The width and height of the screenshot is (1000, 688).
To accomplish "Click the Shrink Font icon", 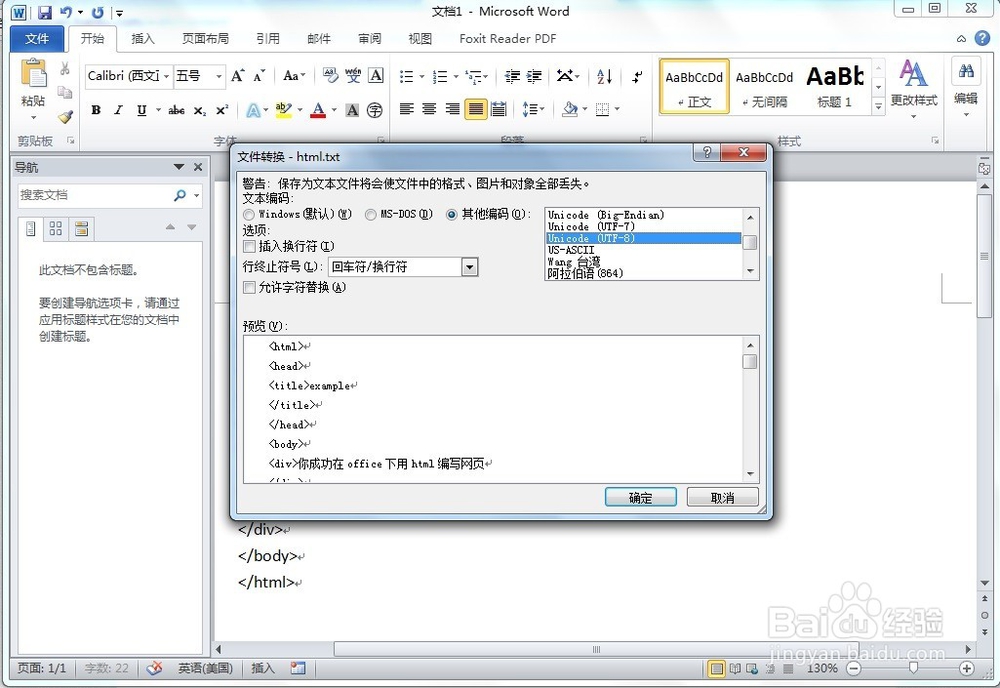I will pyautogui.click(x=258, y=76).
